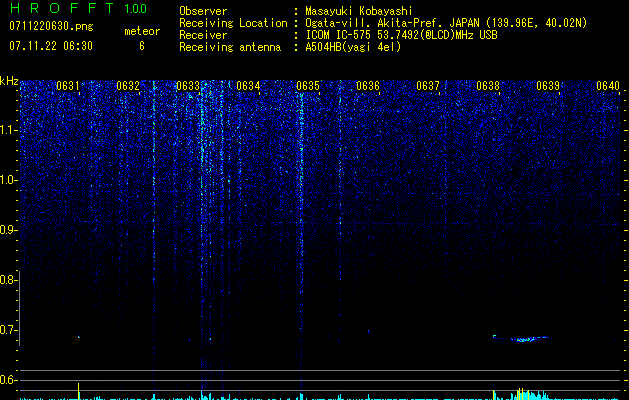Viewport: 629px width, 400px height.
Task: Click the 0.7 kHz axis label
Action: pos(8,330)
